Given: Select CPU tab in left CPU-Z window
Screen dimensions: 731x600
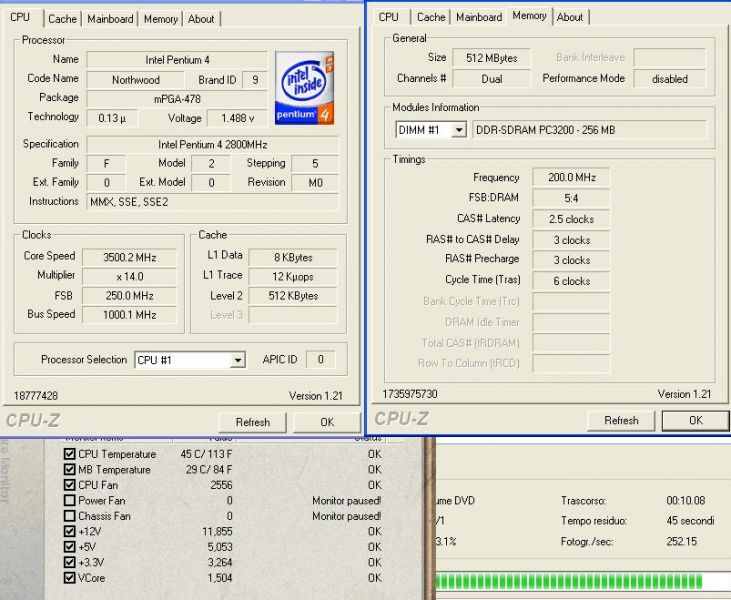Looking at the screenshot, I should pos(20,17).
